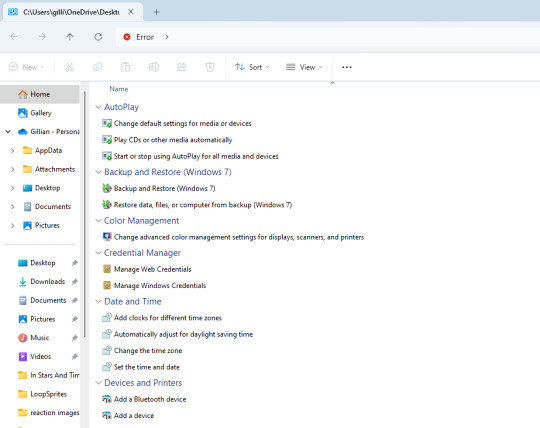The width and height of the screenshot is (540, 428).
Task: Go up one folder level
Action: (70, 36)
